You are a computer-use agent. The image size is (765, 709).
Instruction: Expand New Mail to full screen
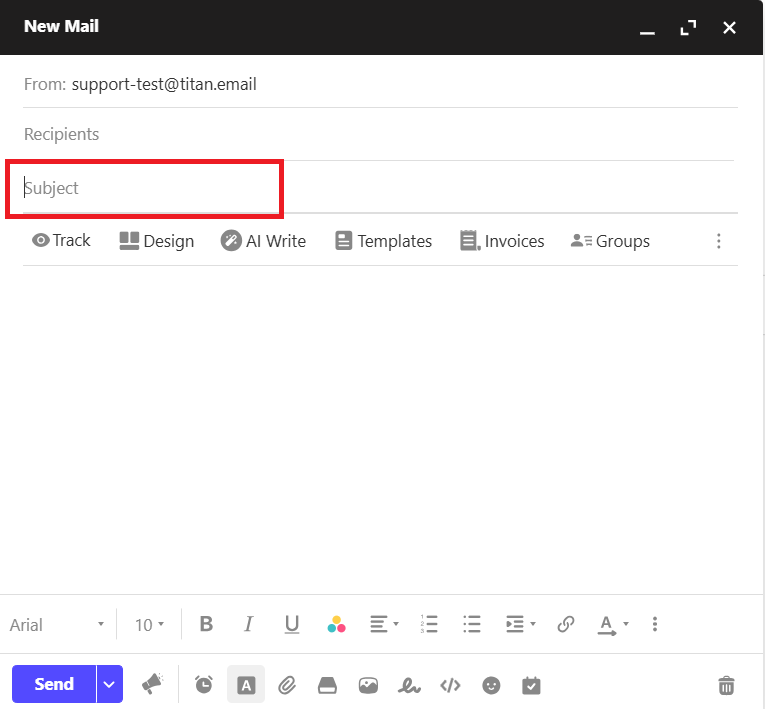pyautogui.click(x=688, y=28)
